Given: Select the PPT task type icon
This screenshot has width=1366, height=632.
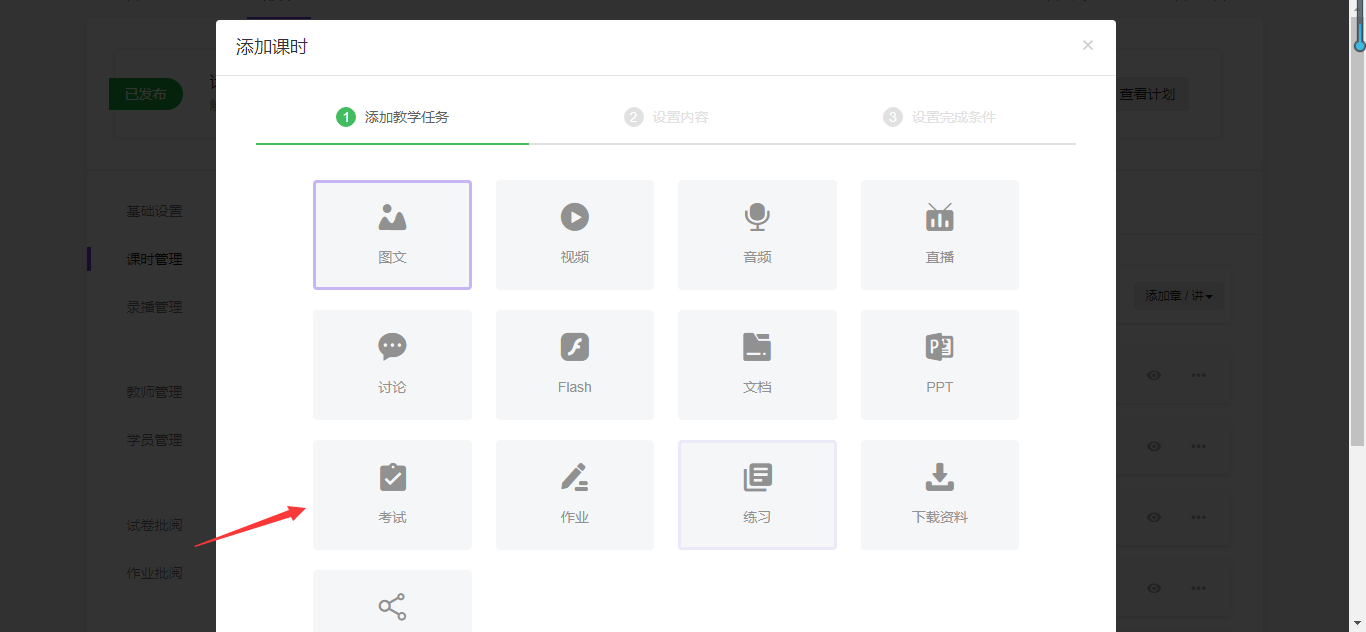Looking at the screenshot, I should (939, 348).
